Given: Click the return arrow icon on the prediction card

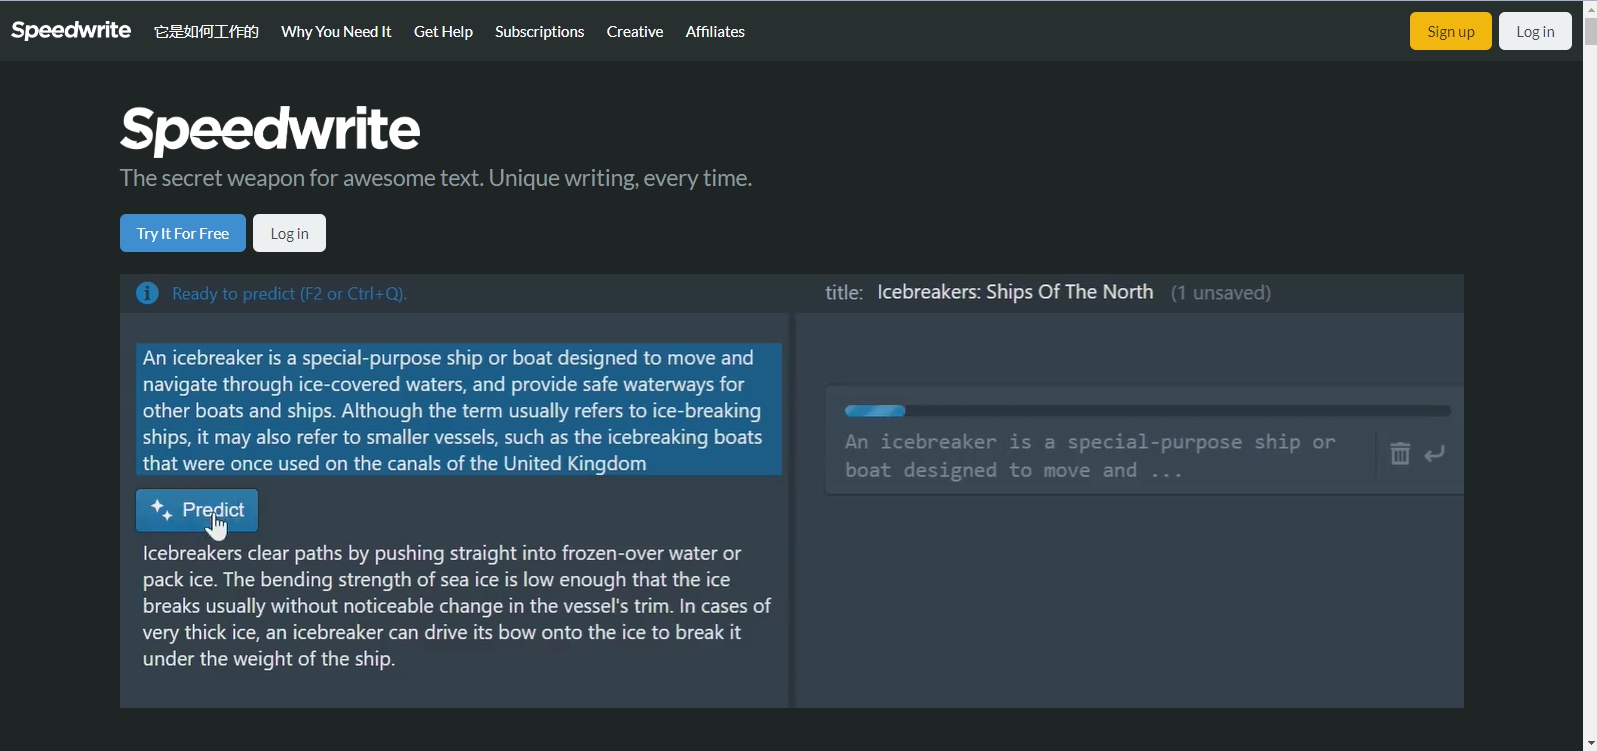Looking at the screenshot, I should [x=1435, y=454].
